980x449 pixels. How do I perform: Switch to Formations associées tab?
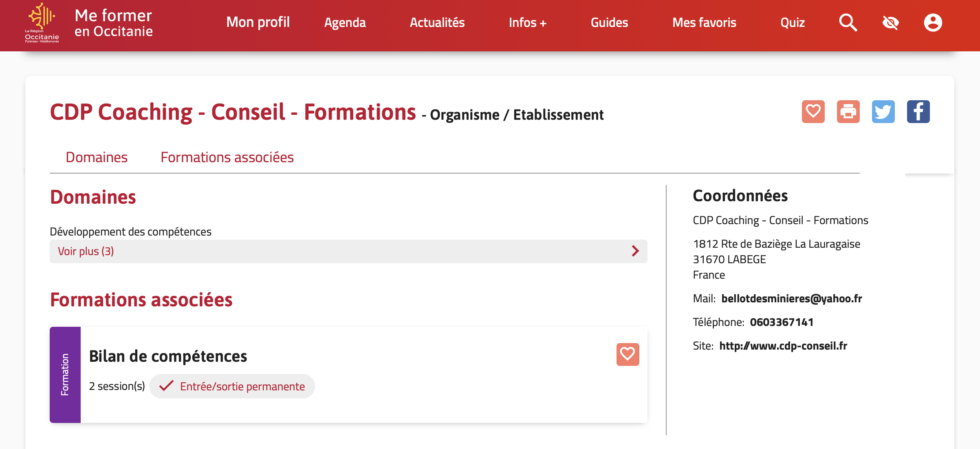(227, 158)
